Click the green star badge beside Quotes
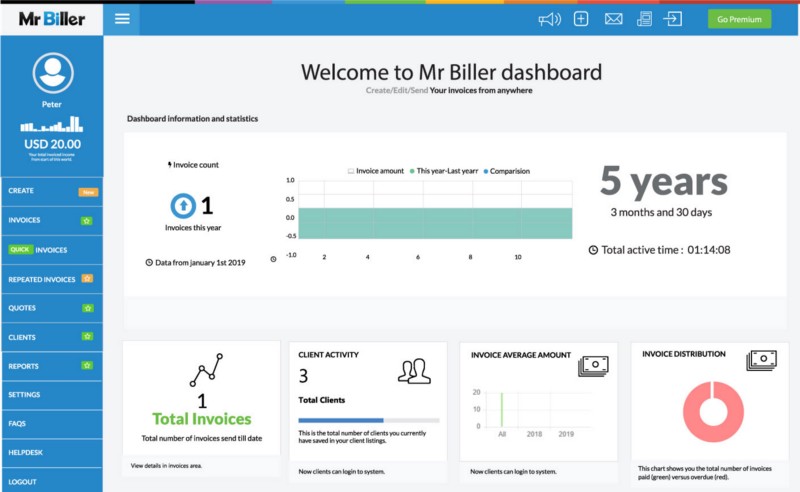Viewport: 800px width, 492px height. pos(88,308)
